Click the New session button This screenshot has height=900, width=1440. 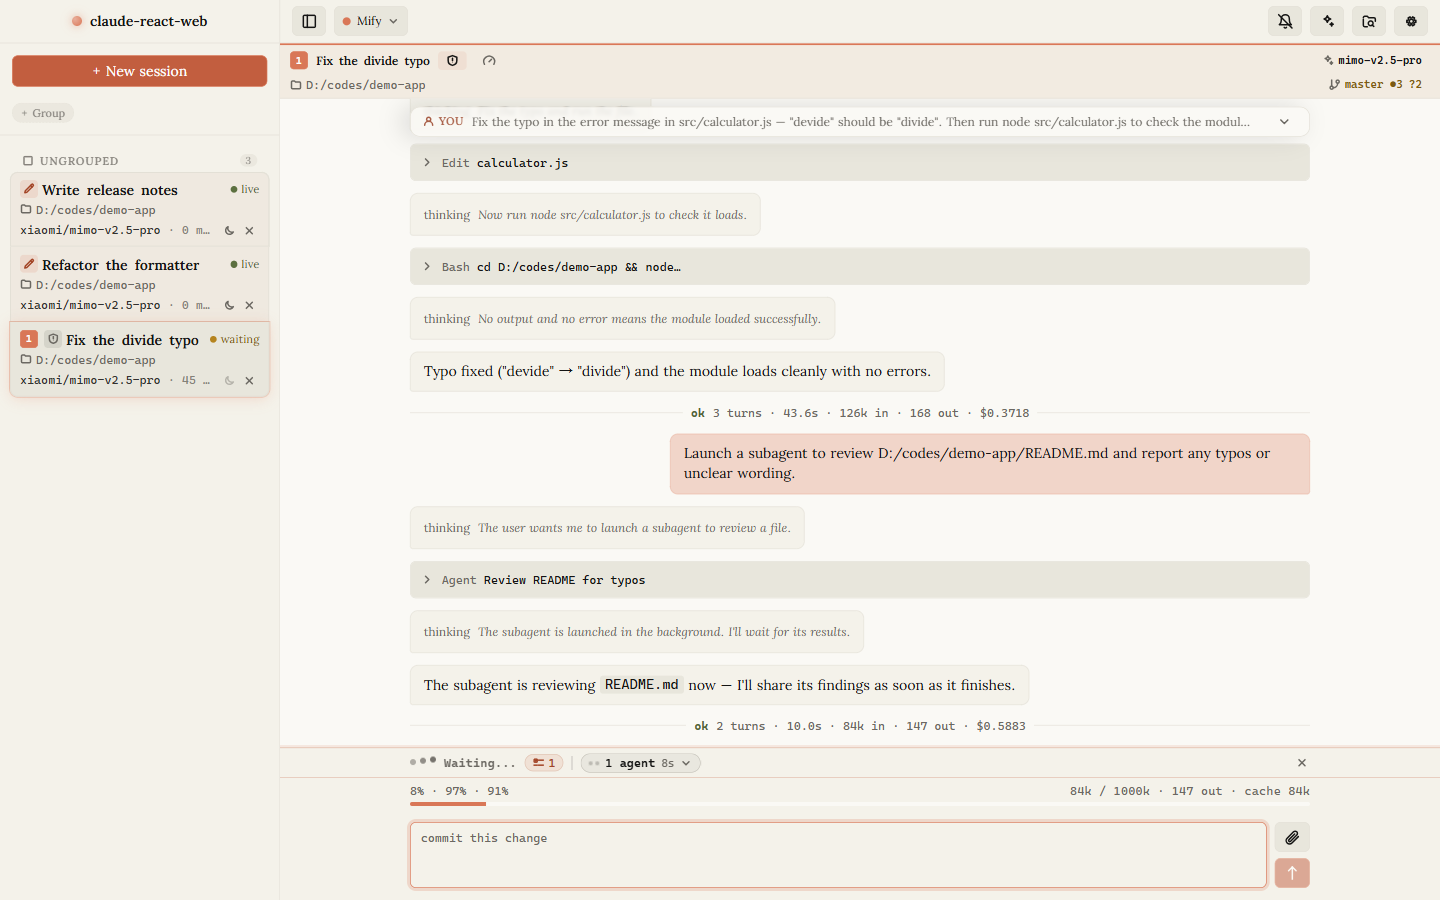coord(140,71)
